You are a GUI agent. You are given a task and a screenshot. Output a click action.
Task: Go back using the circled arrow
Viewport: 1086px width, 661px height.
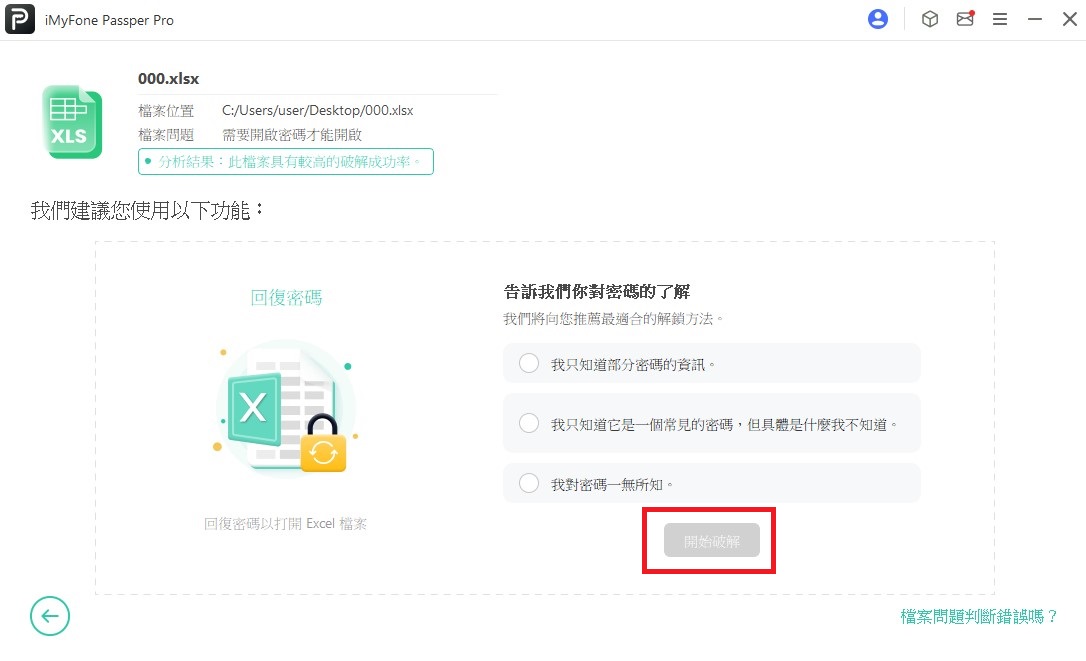pos(50,616)
